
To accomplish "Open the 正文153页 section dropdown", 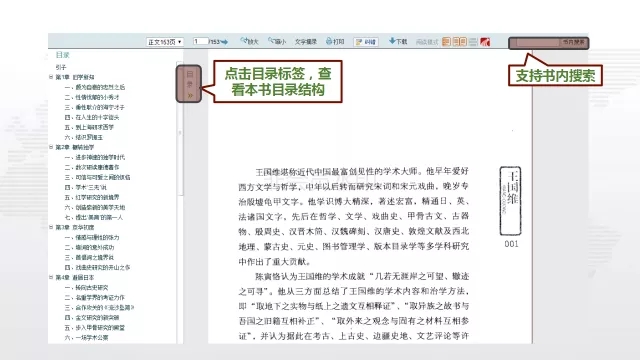I will (165, 42).
